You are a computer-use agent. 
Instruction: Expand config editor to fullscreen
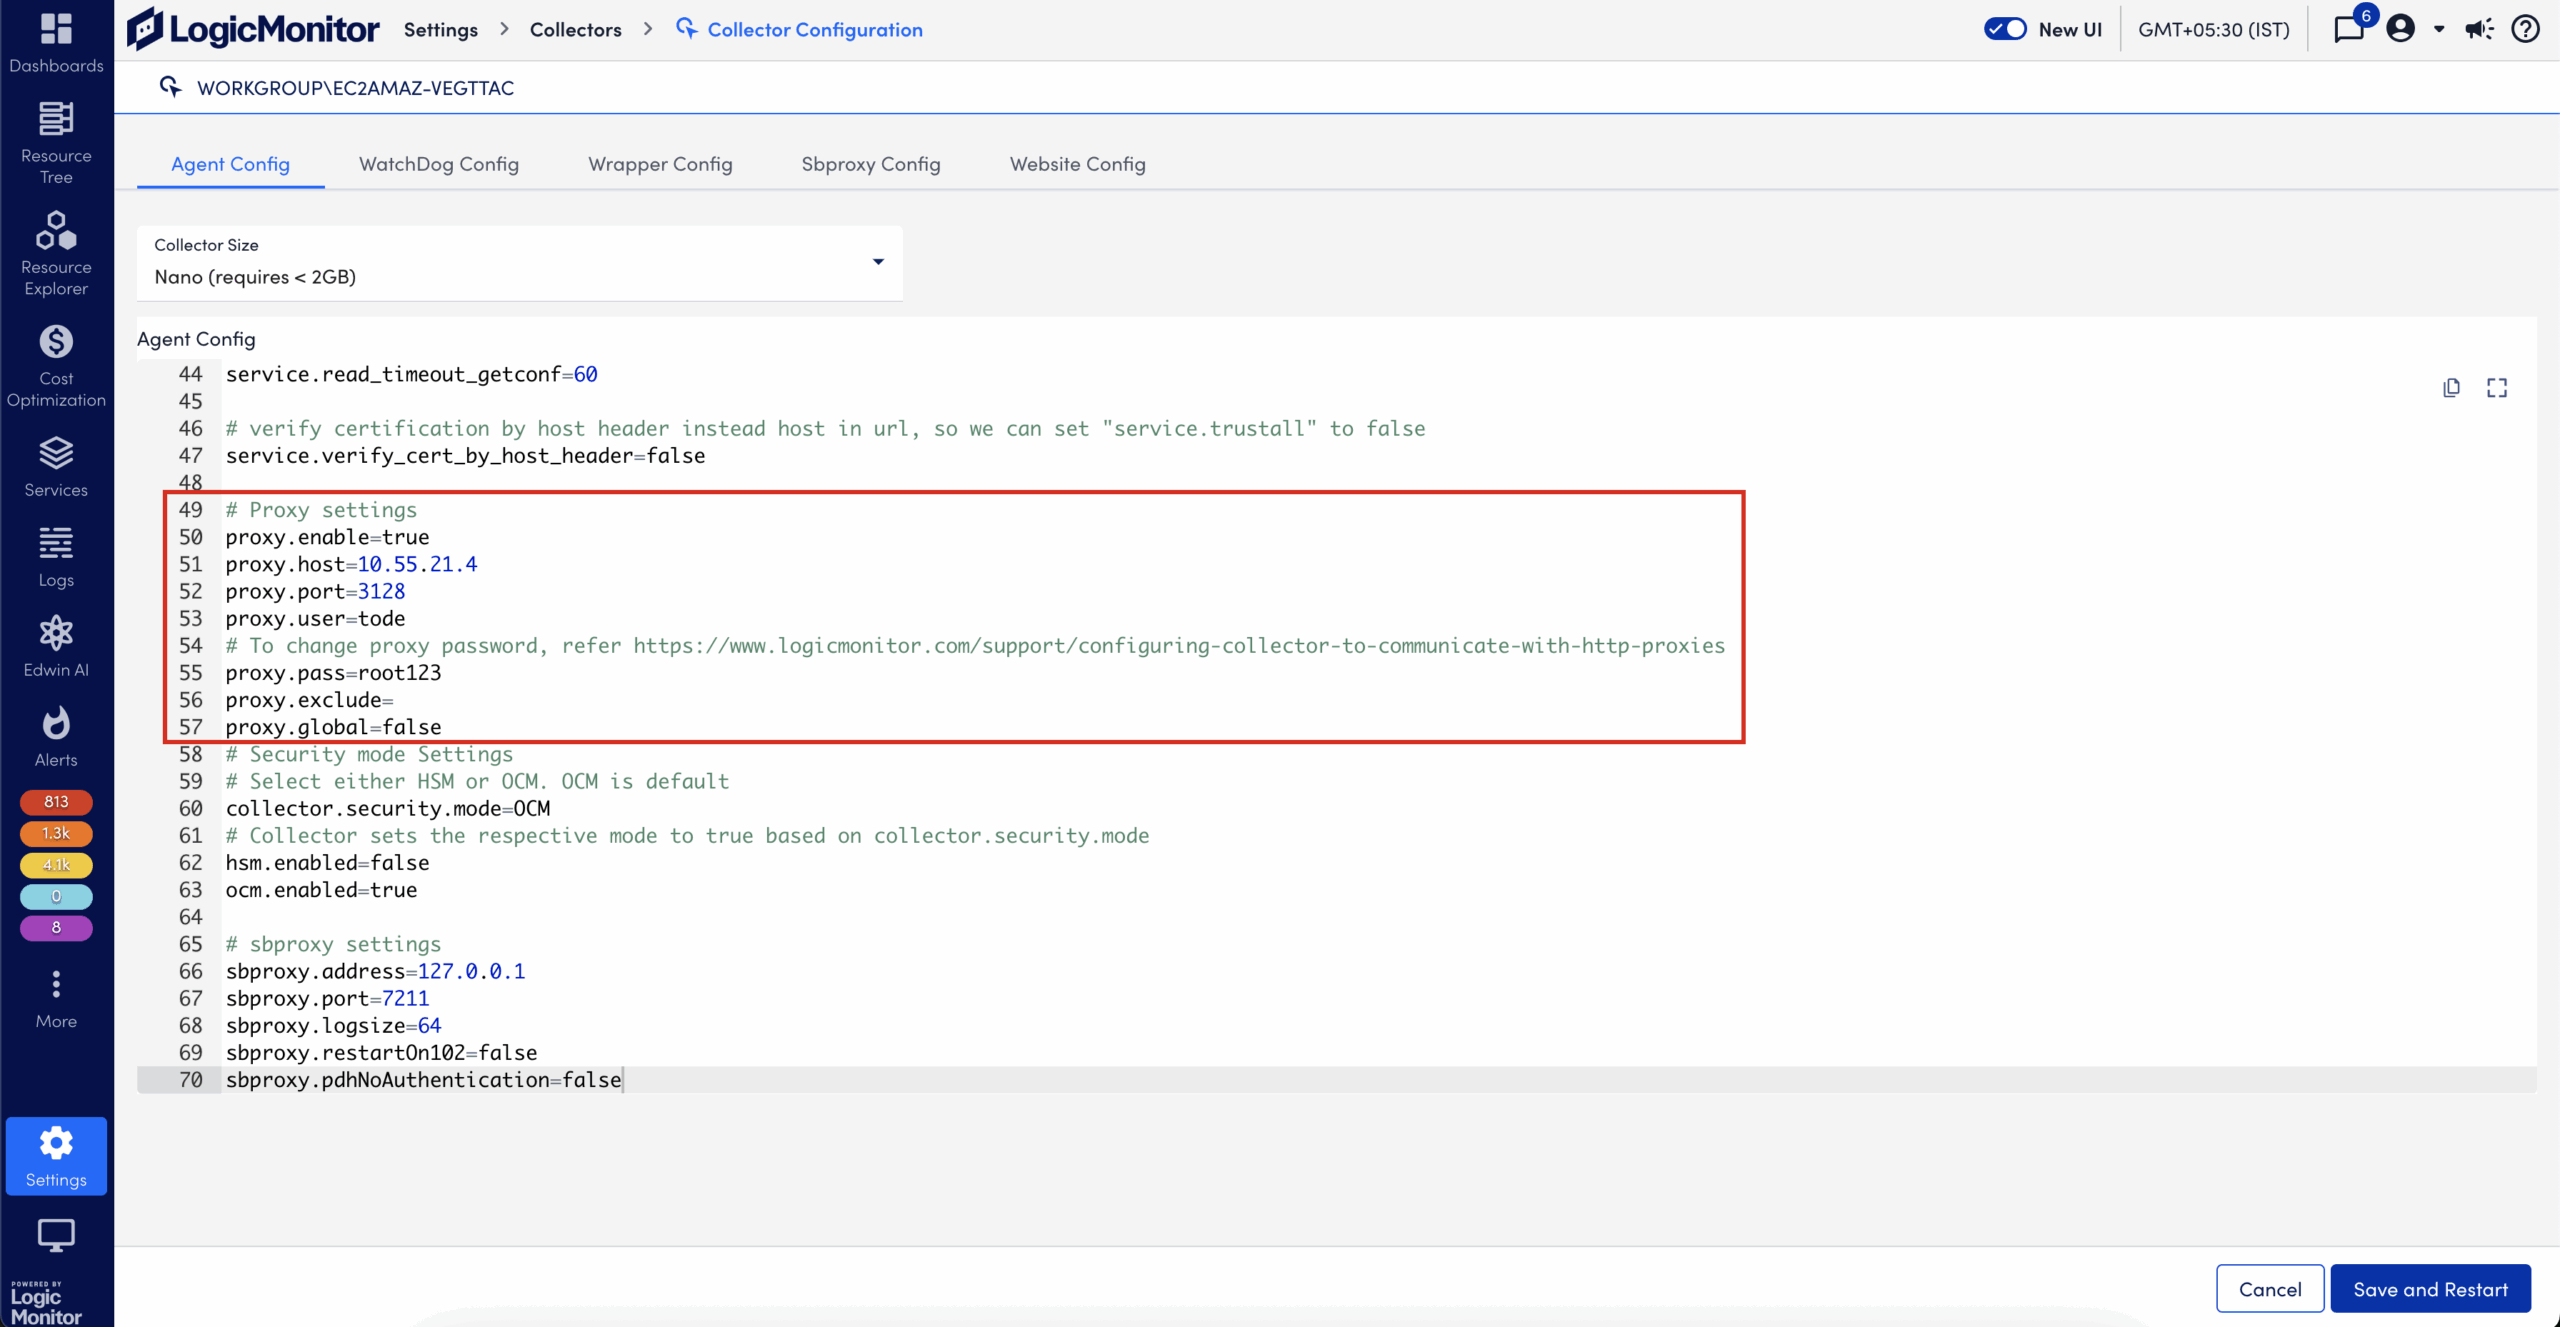coord(2497,388)
